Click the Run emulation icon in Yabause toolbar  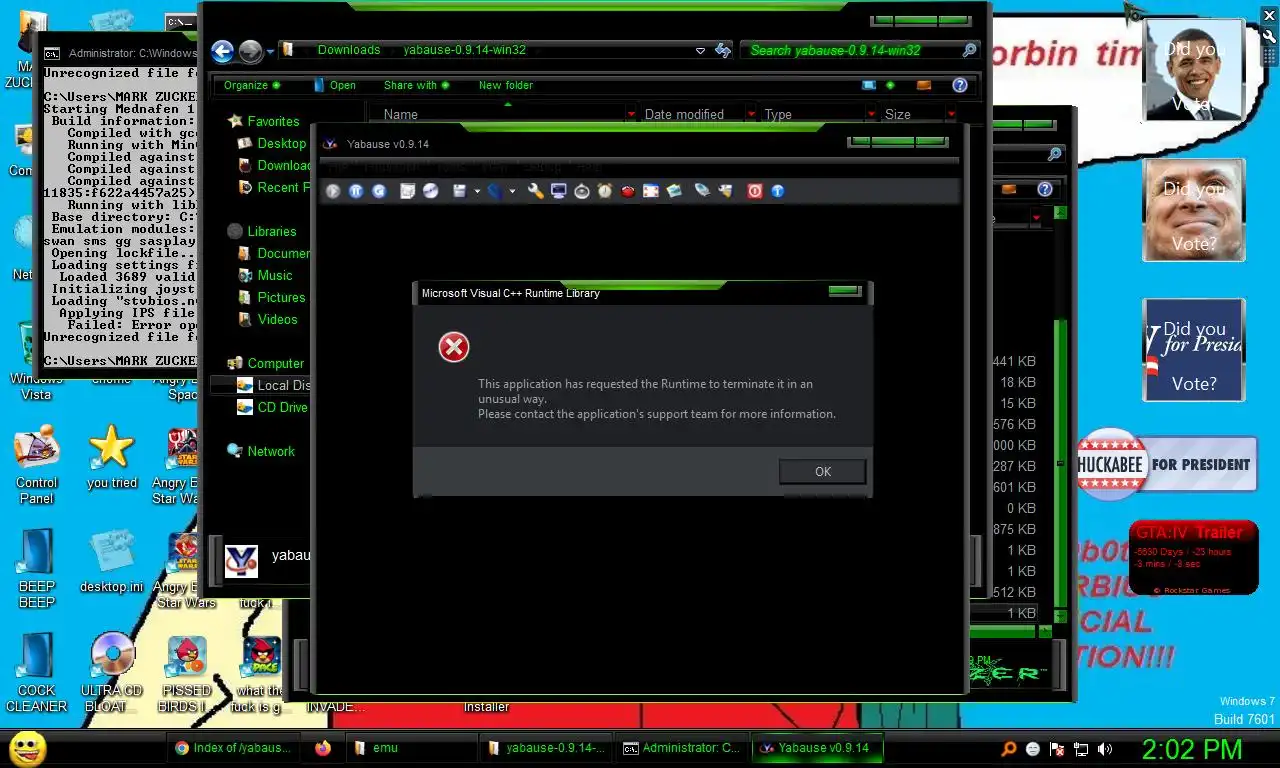coord(333,191)
